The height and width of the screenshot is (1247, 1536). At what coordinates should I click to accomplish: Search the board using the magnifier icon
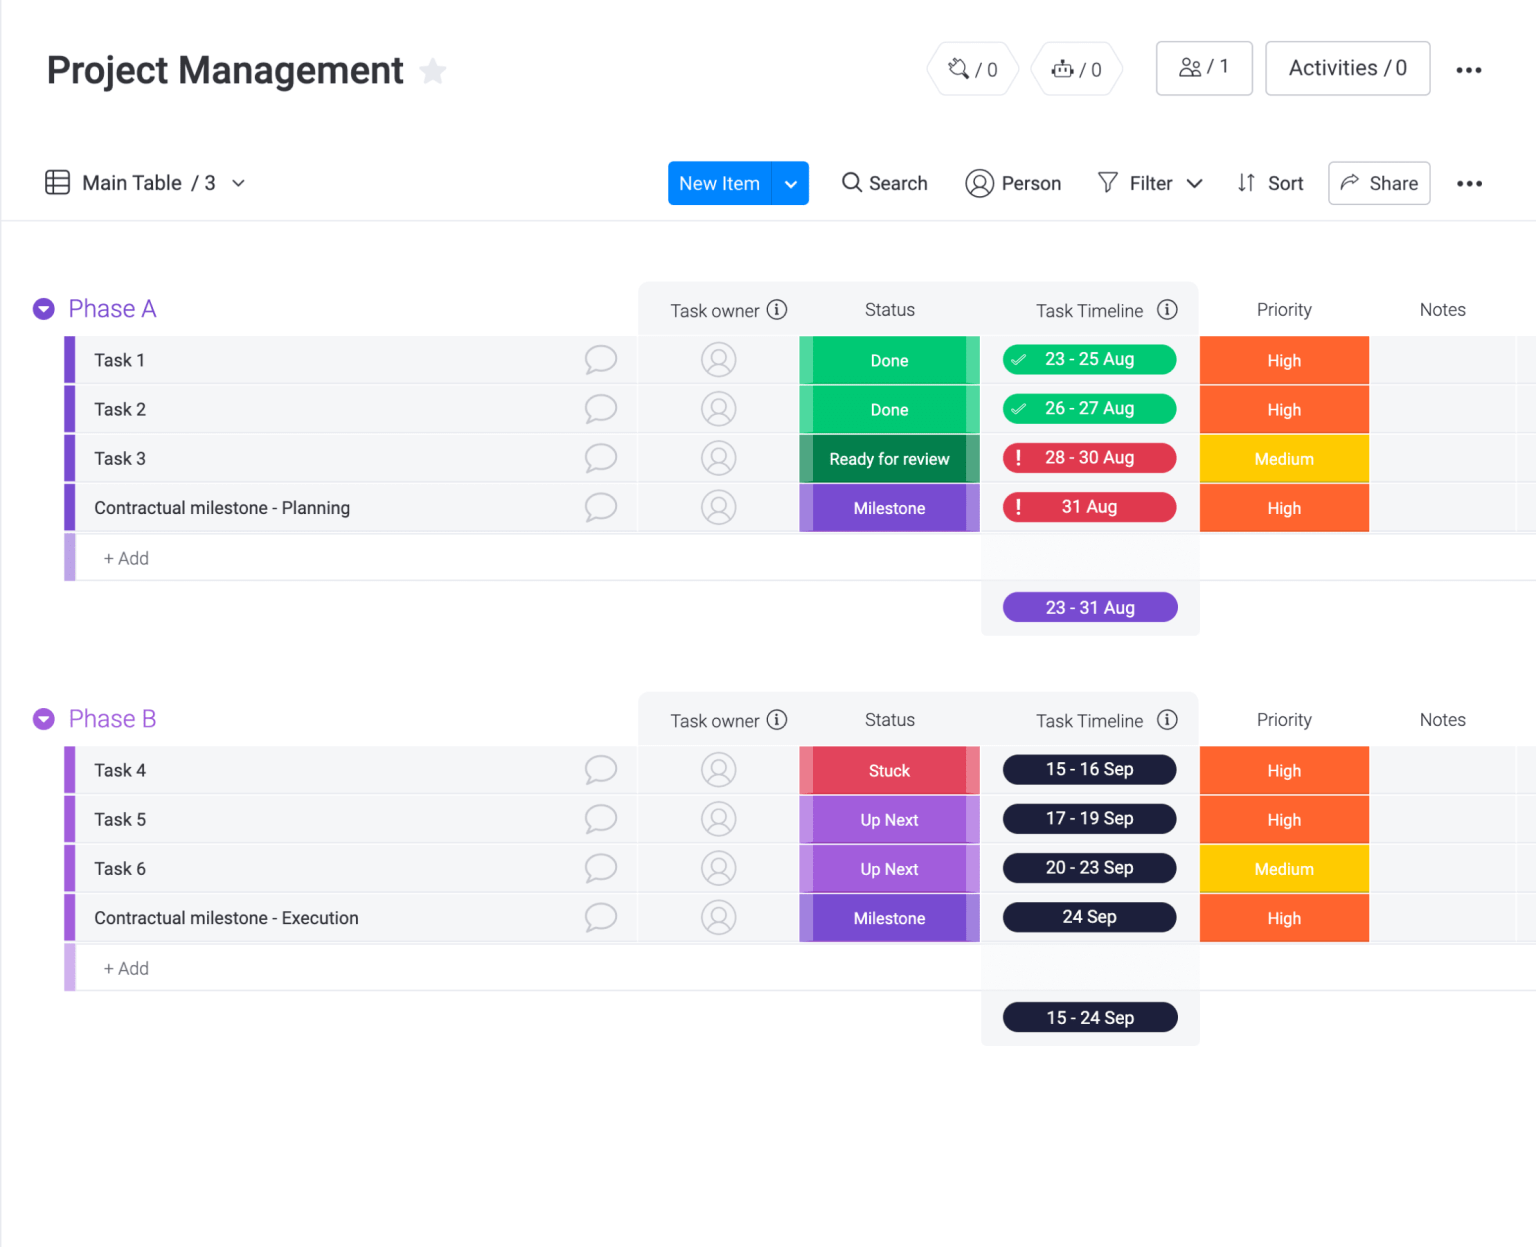coord(853,183)
